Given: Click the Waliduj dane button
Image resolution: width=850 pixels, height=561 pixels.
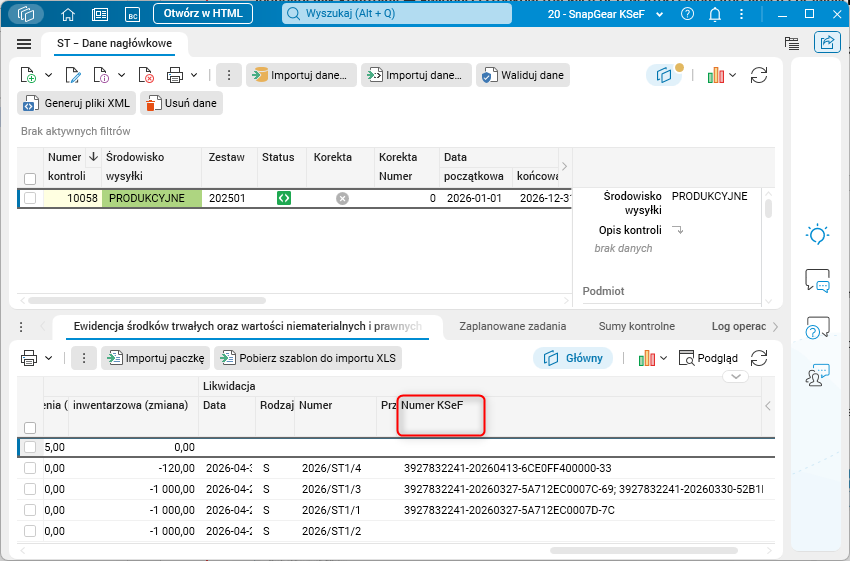Looking at the screenshot, I should 523,75.
